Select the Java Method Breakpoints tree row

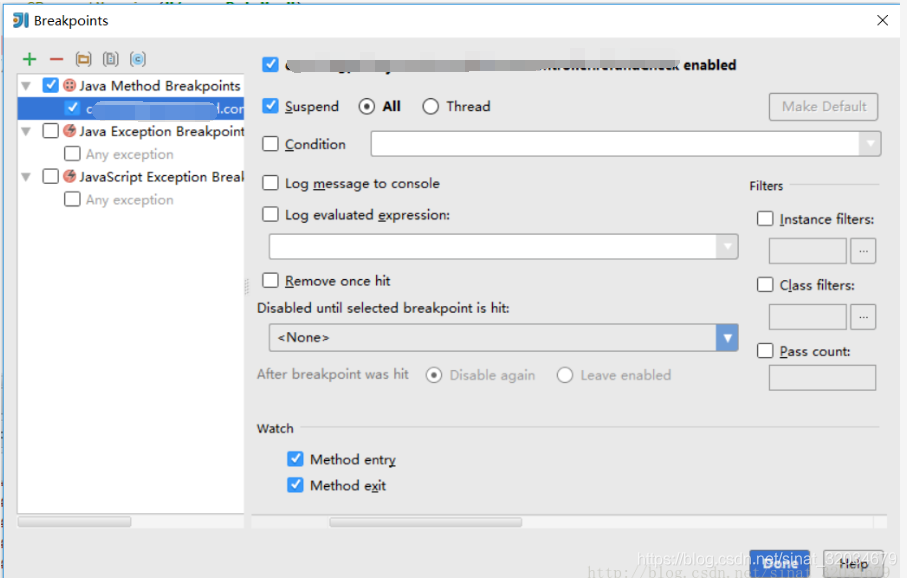[x=131, y=86]
